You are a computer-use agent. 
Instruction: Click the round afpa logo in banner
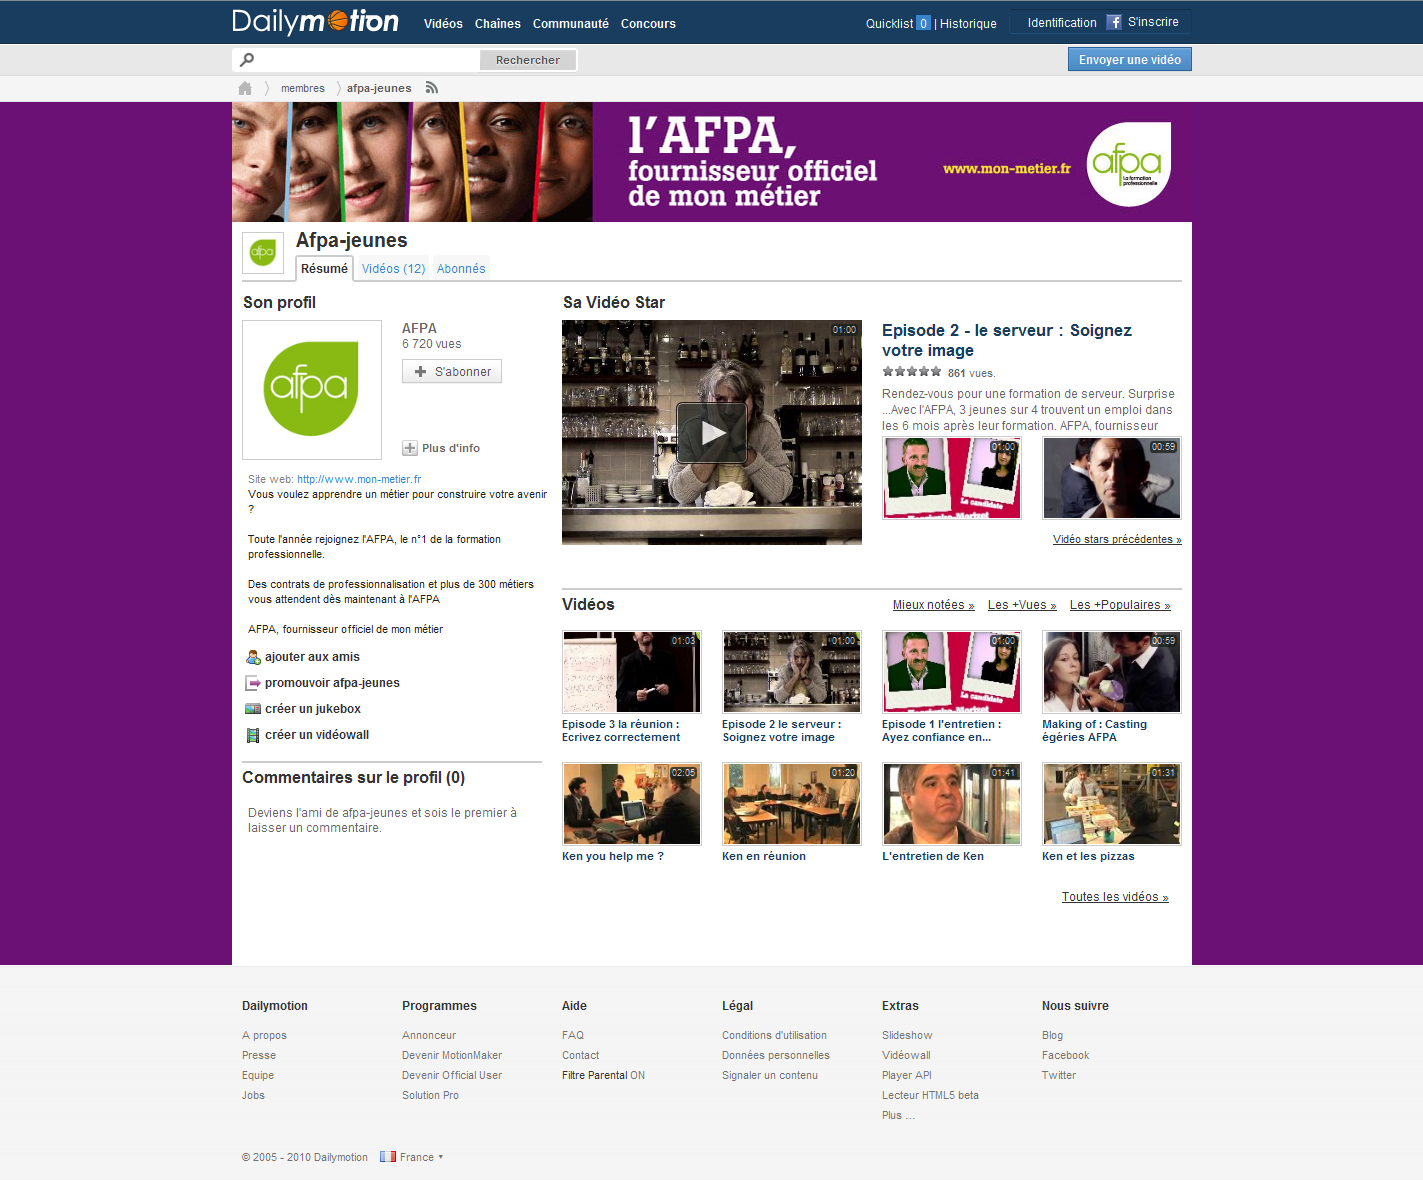click(1128, 164)
